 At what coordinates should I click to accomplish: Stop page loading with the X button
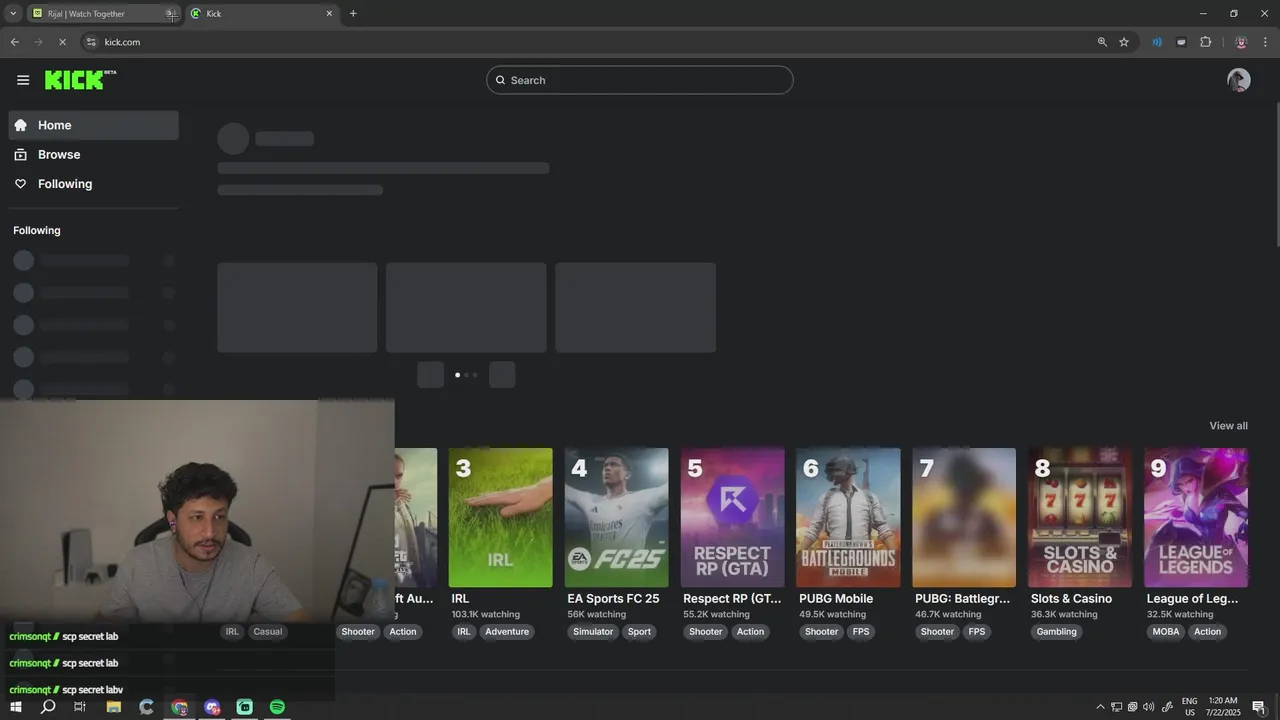click(62, 42)
